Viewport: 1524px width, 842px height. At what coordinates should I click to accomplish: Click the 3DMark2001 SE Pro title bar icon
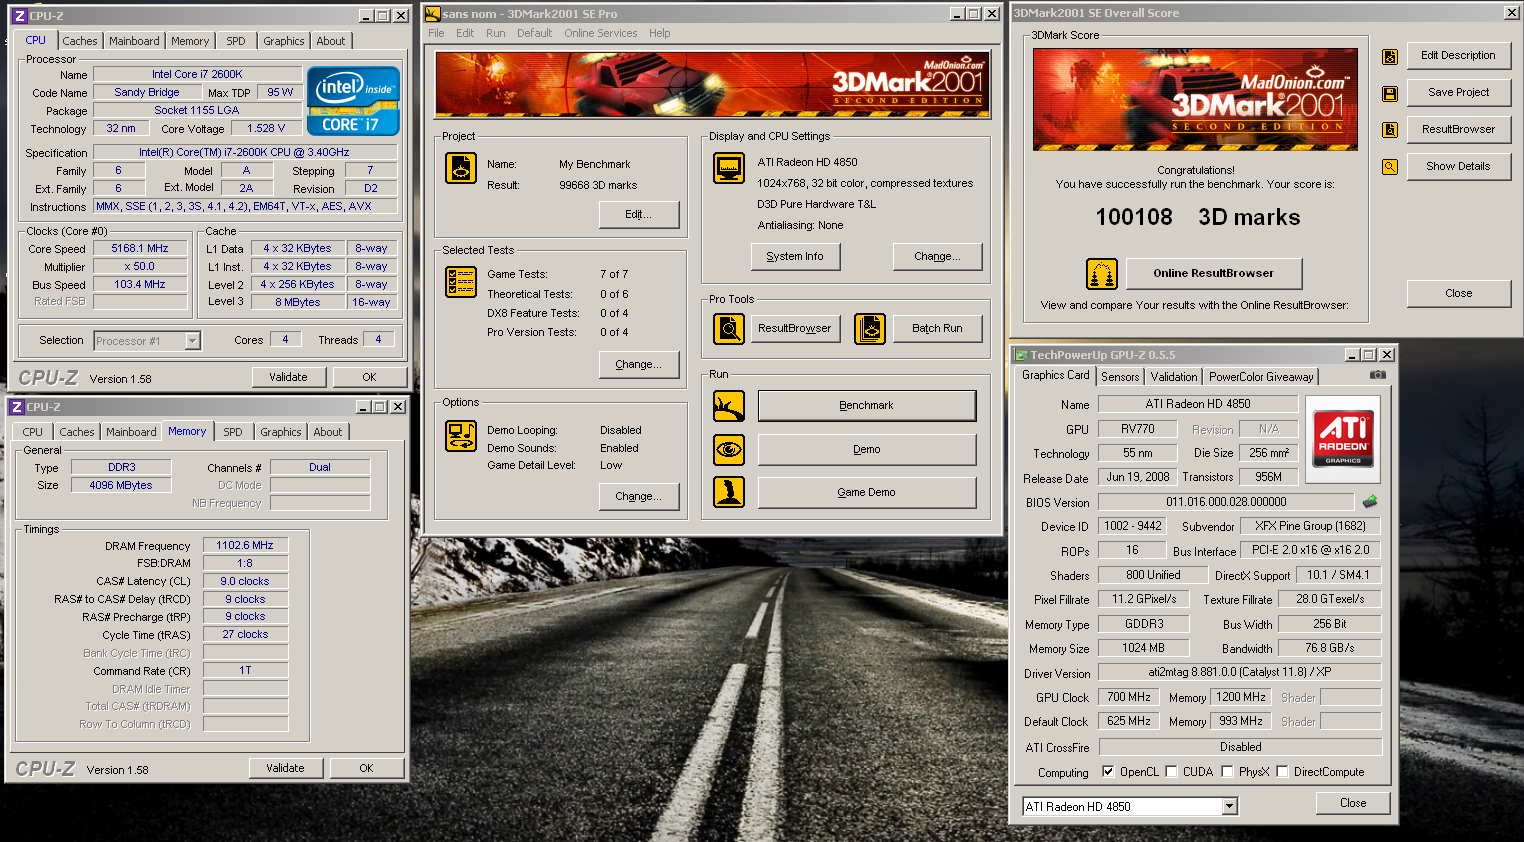432,14
